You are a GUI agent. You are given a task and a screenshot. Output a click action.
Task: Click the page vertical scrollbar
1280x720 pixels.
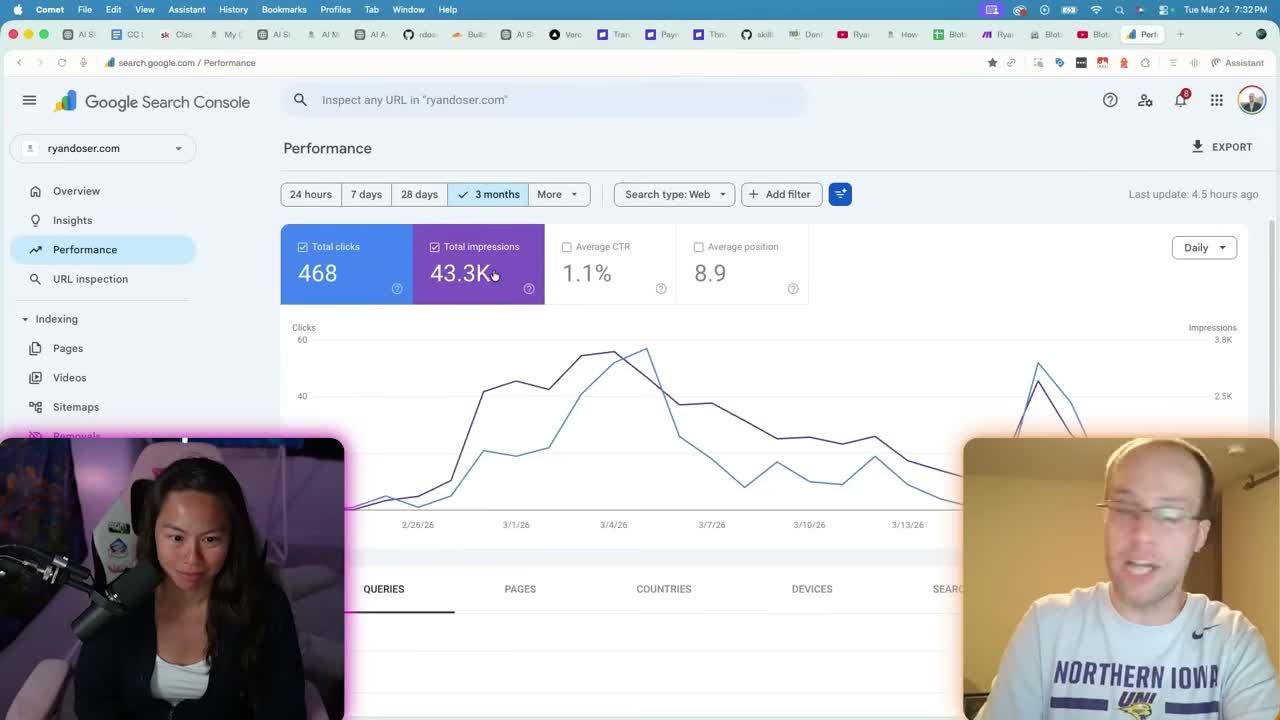1273,330
